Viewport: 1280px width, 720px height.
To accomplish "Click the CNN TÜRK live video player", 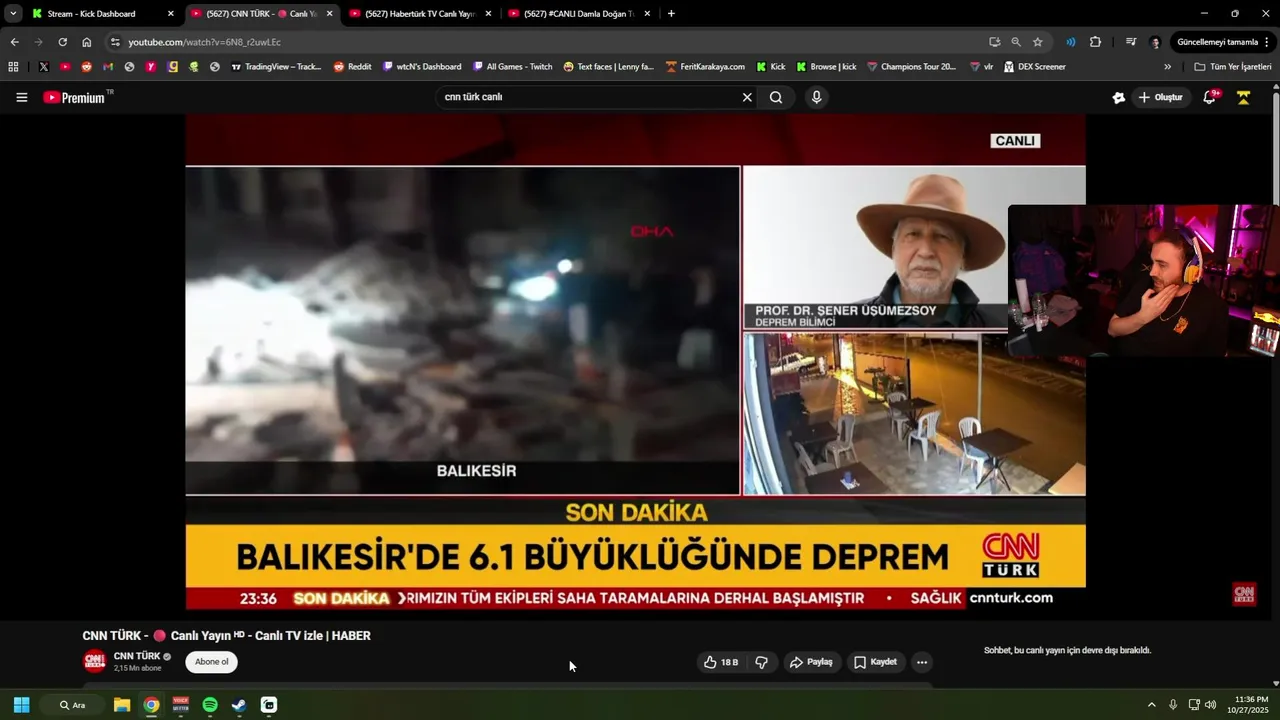I will pyautogui.click(x=635, y=362).
